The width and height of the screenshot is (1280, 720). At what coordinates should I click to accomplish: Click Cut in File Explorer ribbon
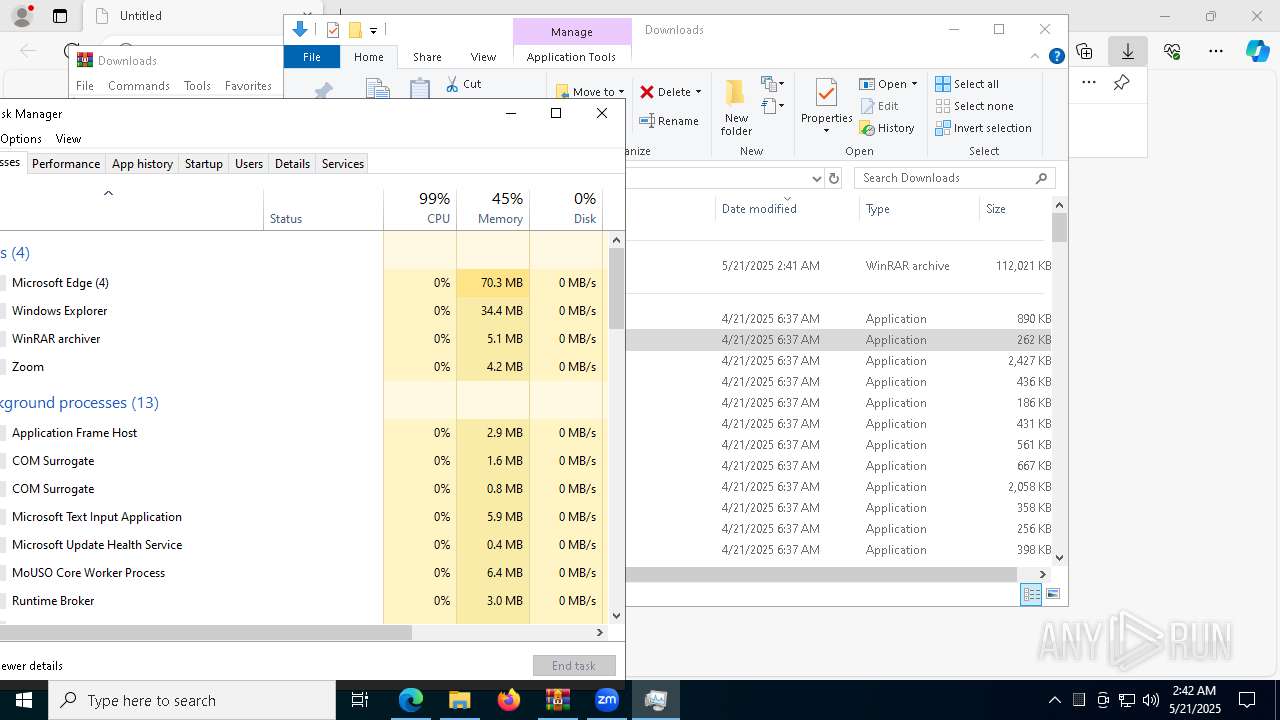pos(464,84)
